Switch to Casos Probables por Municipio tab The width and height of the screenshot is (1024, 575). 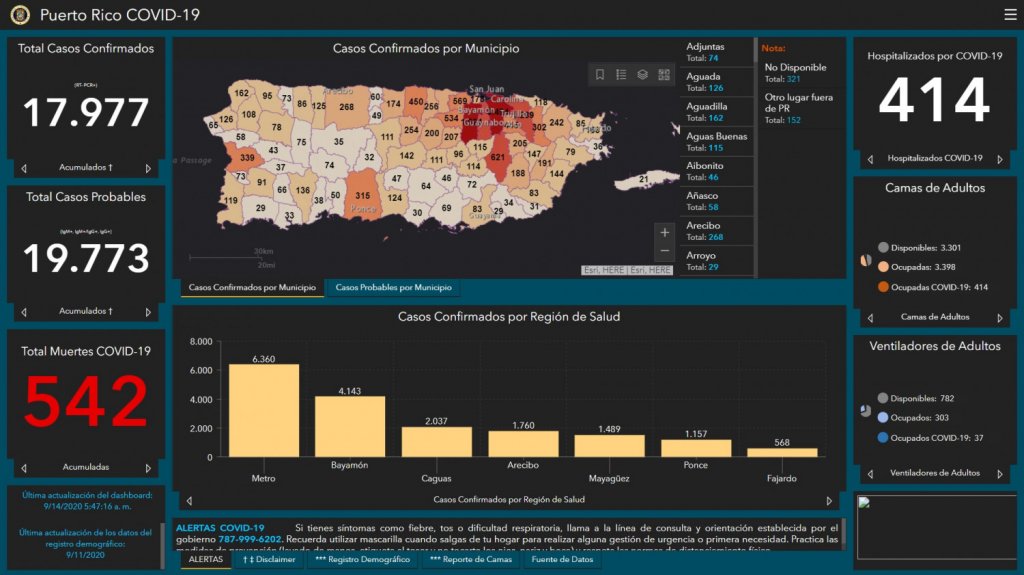click(392, 288)
